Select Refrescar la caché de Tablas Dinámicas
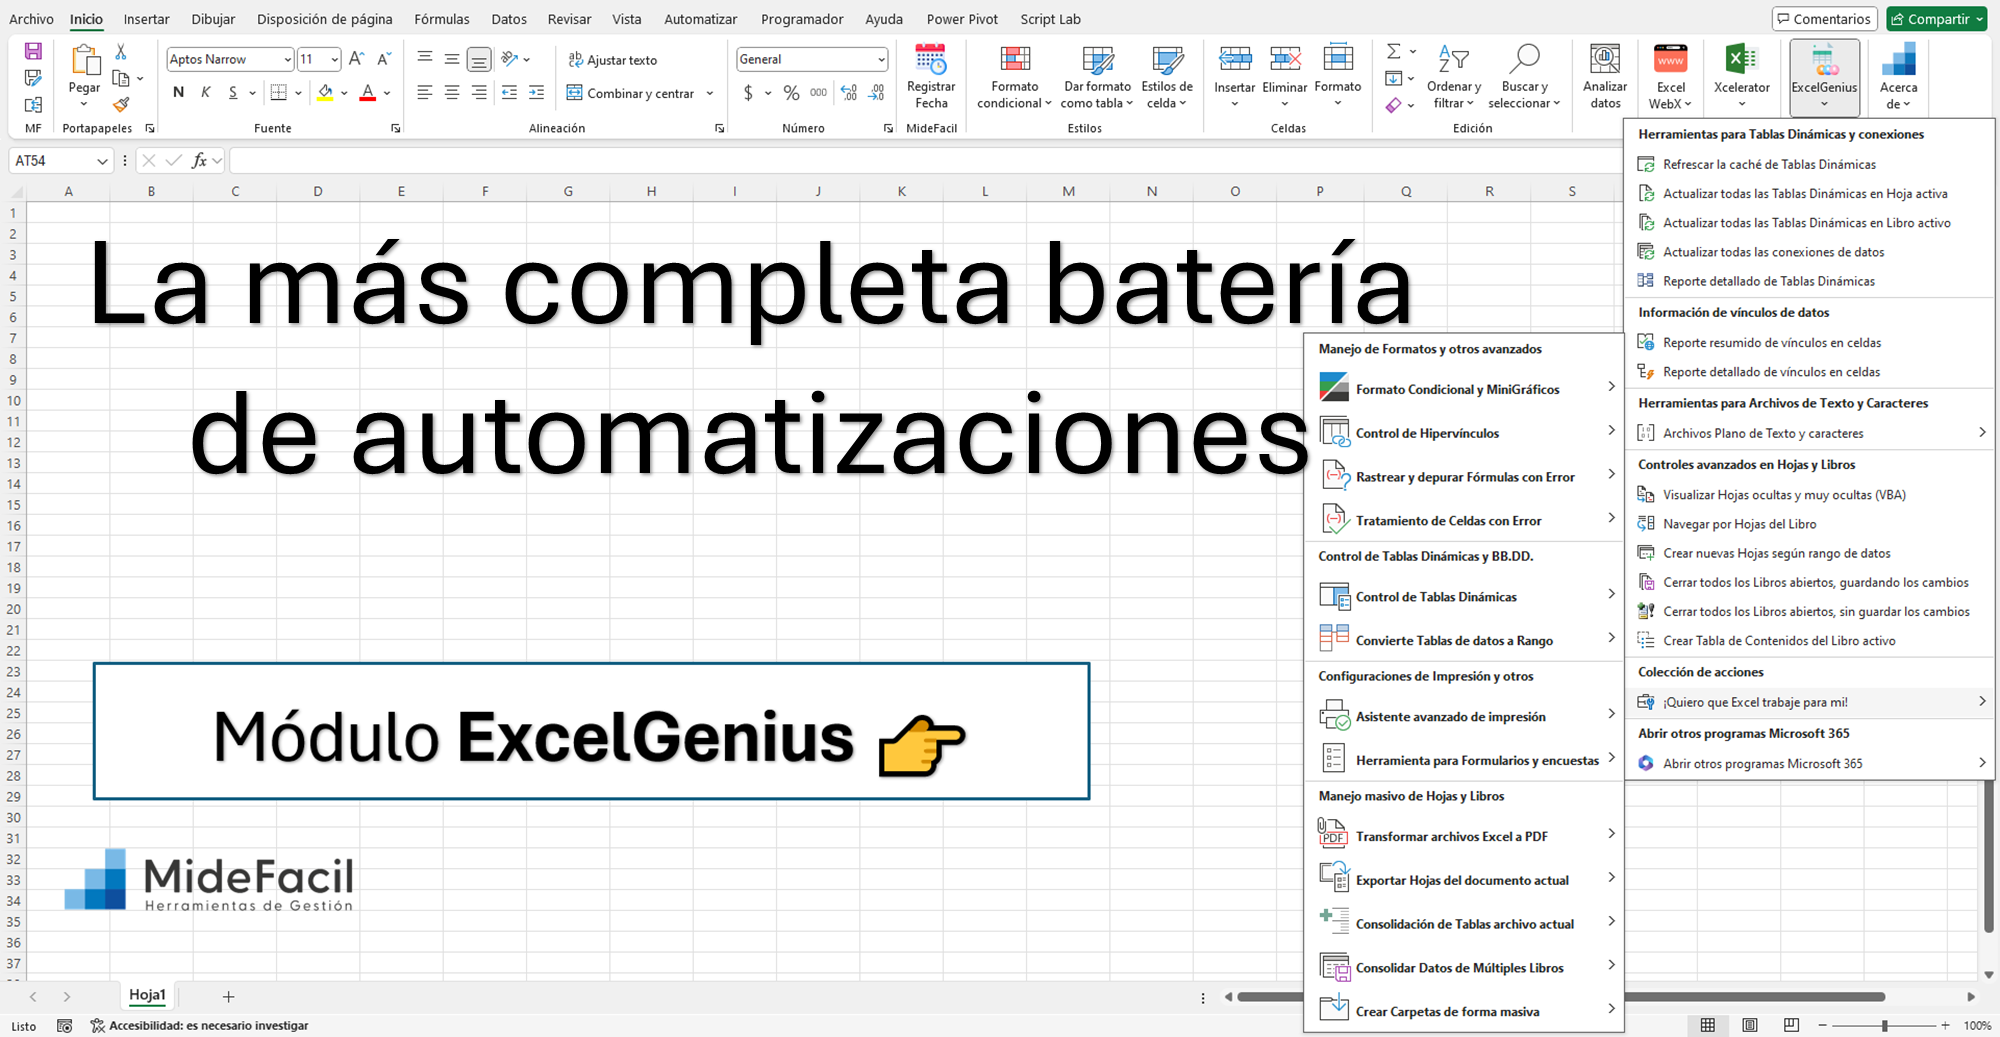Viewport: 2000px width, 1037px height. coord(1810,164)
